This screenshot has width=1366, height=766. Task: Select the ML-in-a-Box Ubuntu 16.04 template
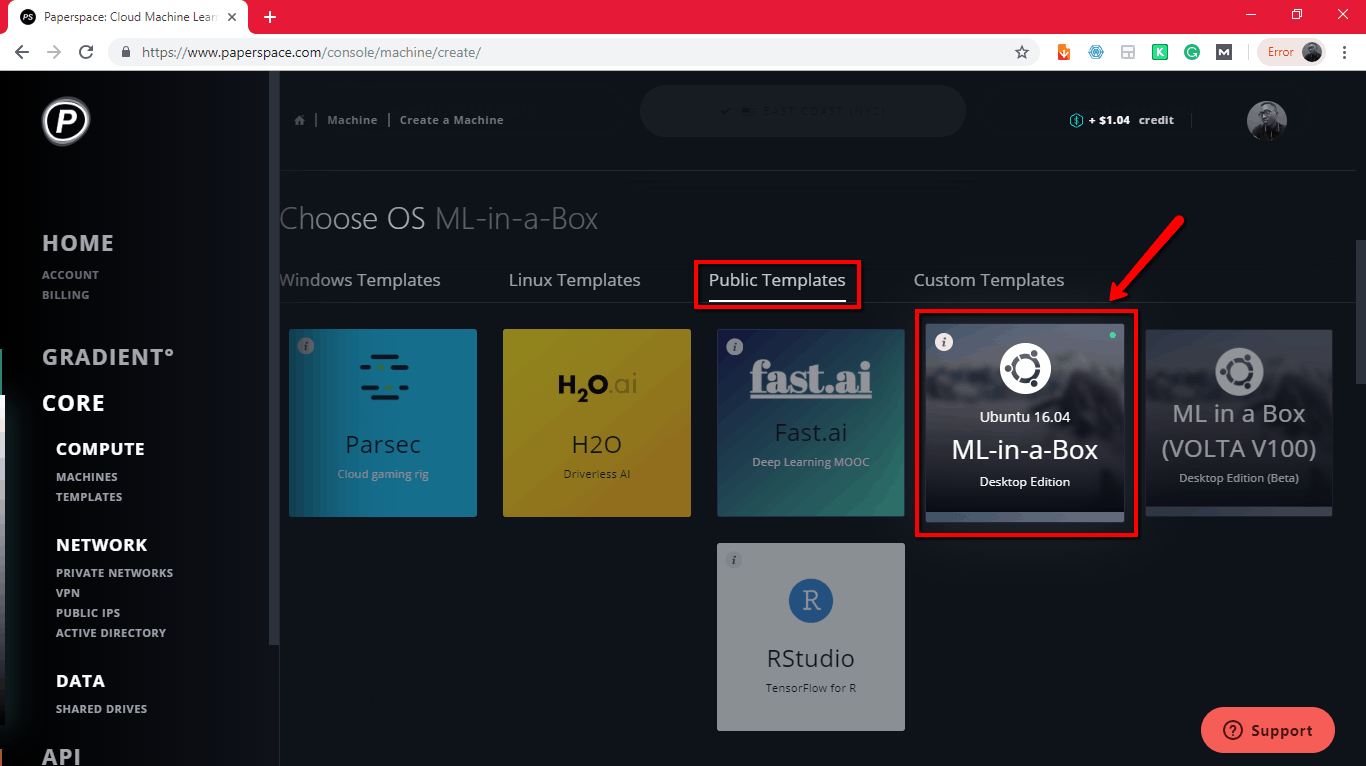1025,423
